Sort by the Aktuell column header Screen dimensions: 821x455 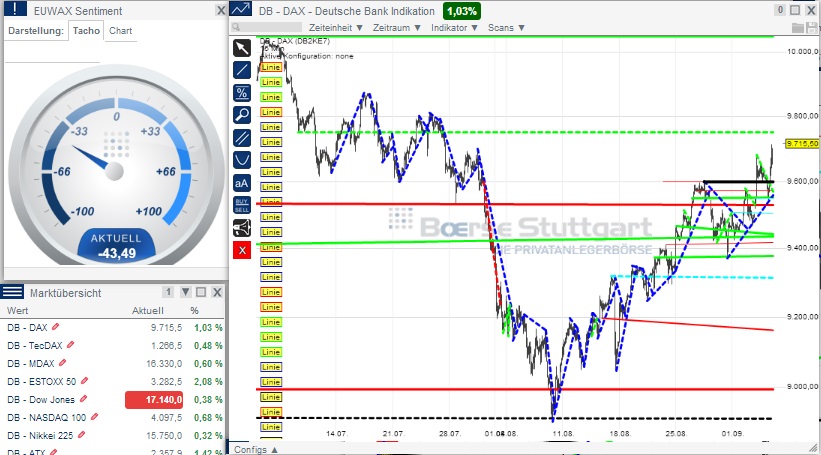pos(148,310)
